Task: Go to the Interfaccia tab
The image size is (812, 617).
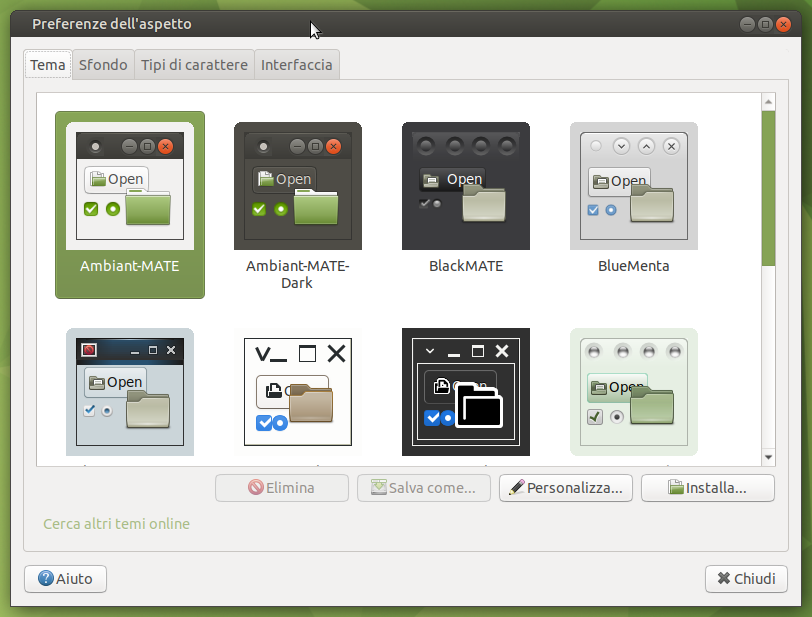Action: [x=296, y=65]
